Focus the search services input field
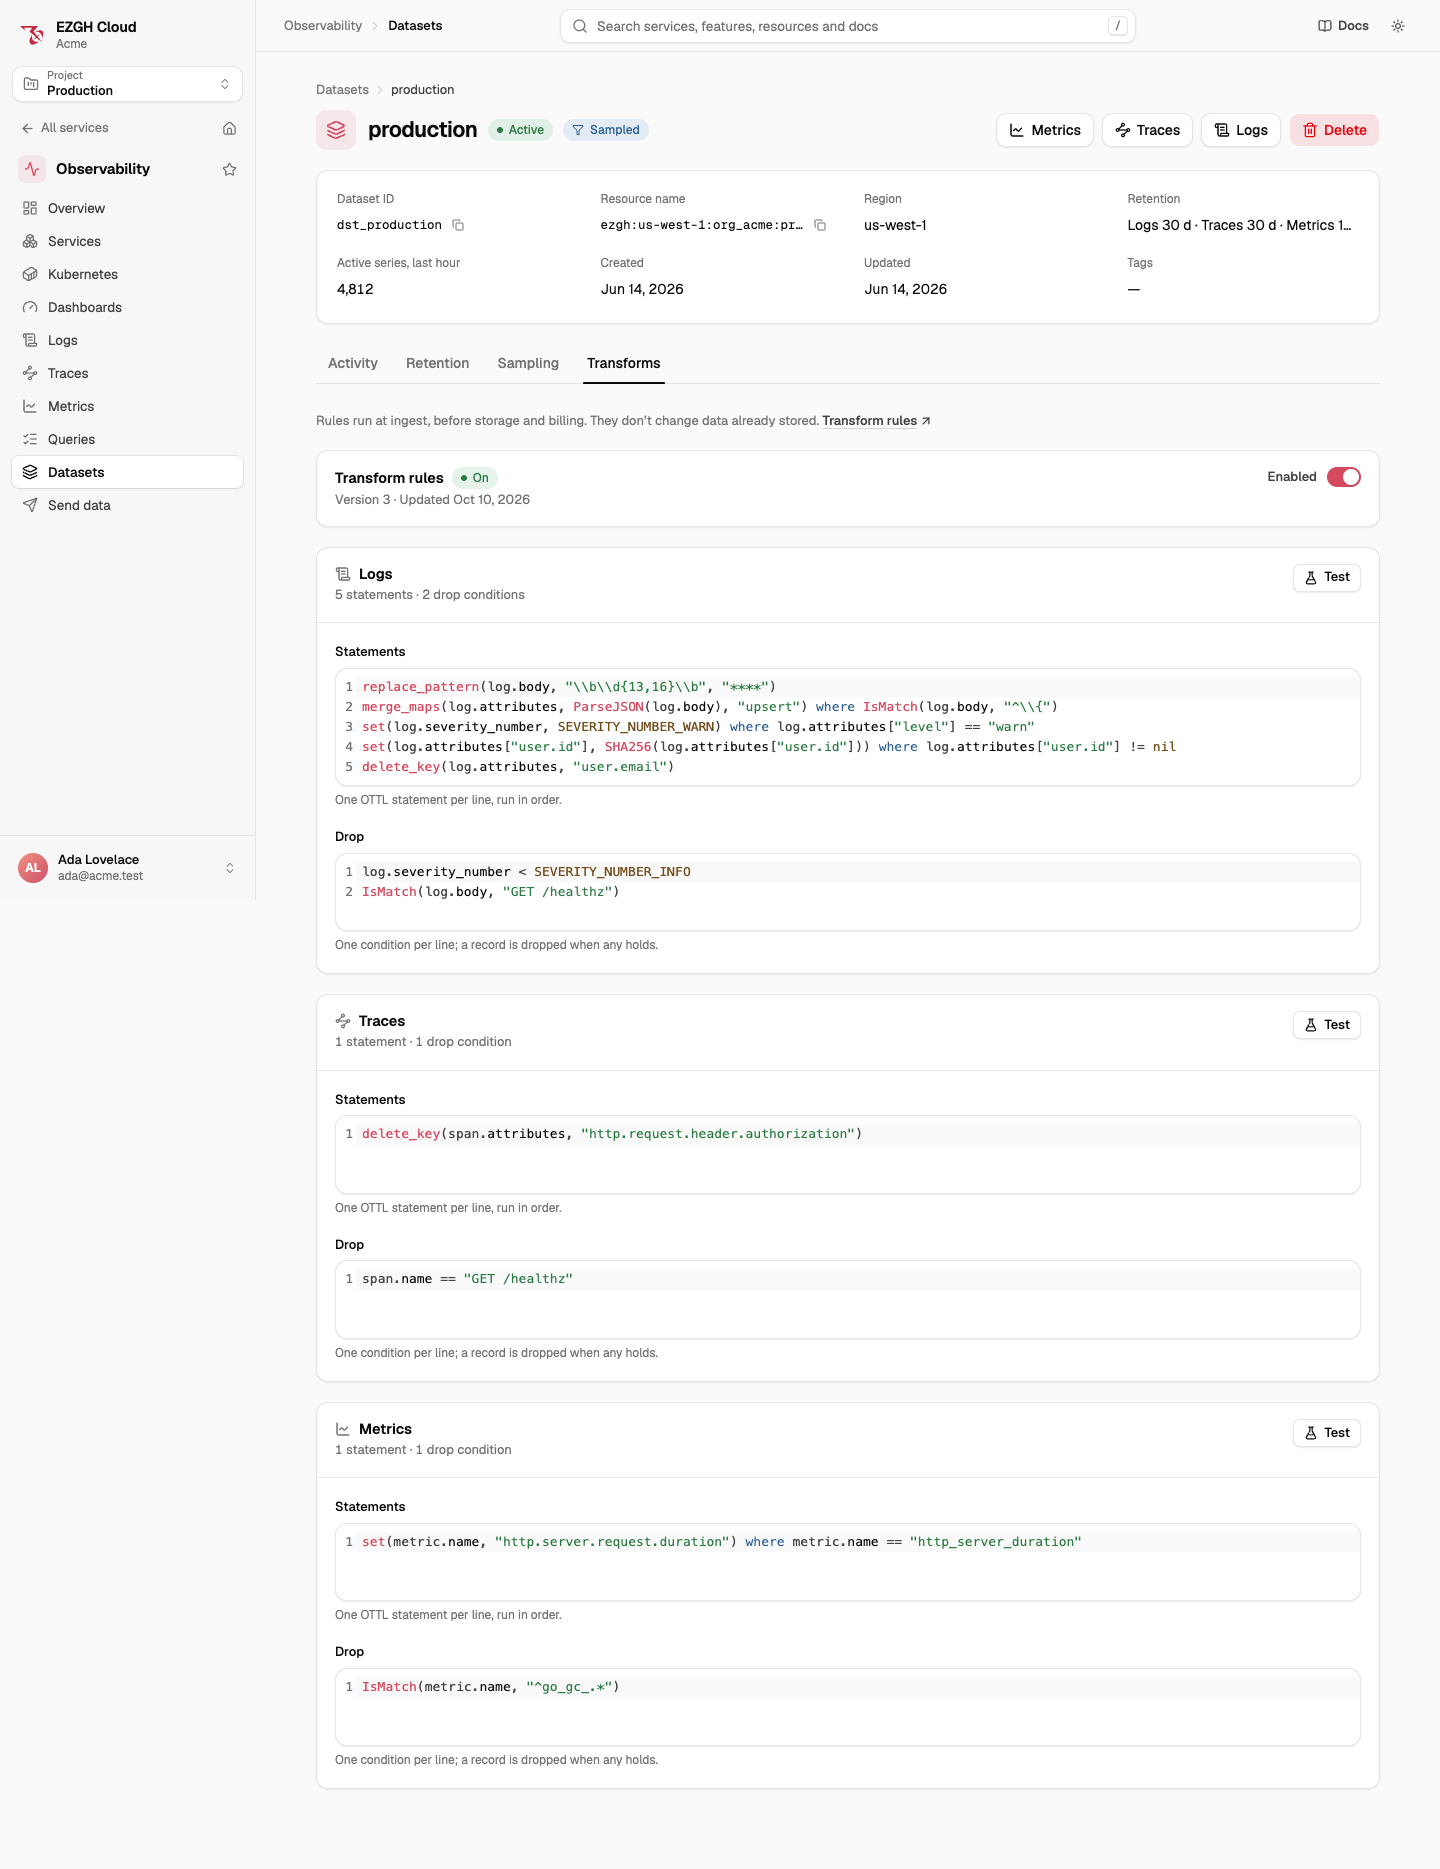Image resolution: width=1440 pixels, height=1869 pixels. tap(848, 26)
